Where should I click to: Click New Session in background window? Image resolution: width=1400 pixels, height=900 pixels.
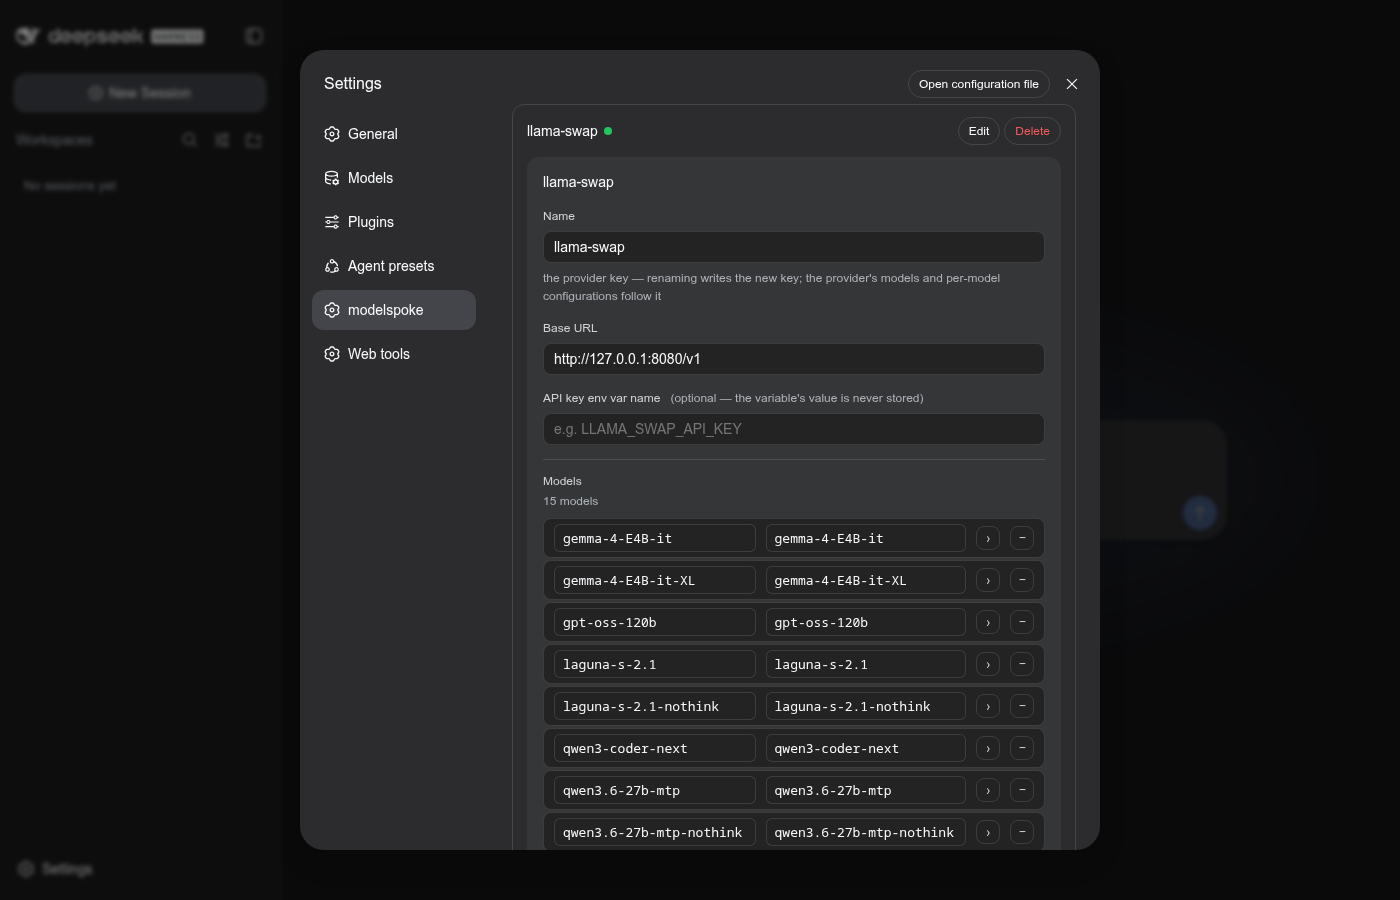pyautogui.click(x=140, y=93)
